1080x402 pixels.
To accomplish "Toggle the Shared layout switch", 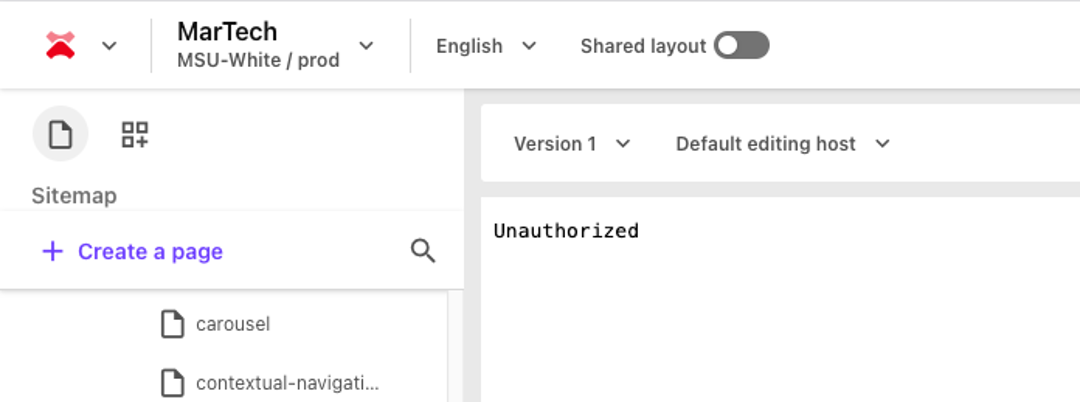I will pos(741,46).
